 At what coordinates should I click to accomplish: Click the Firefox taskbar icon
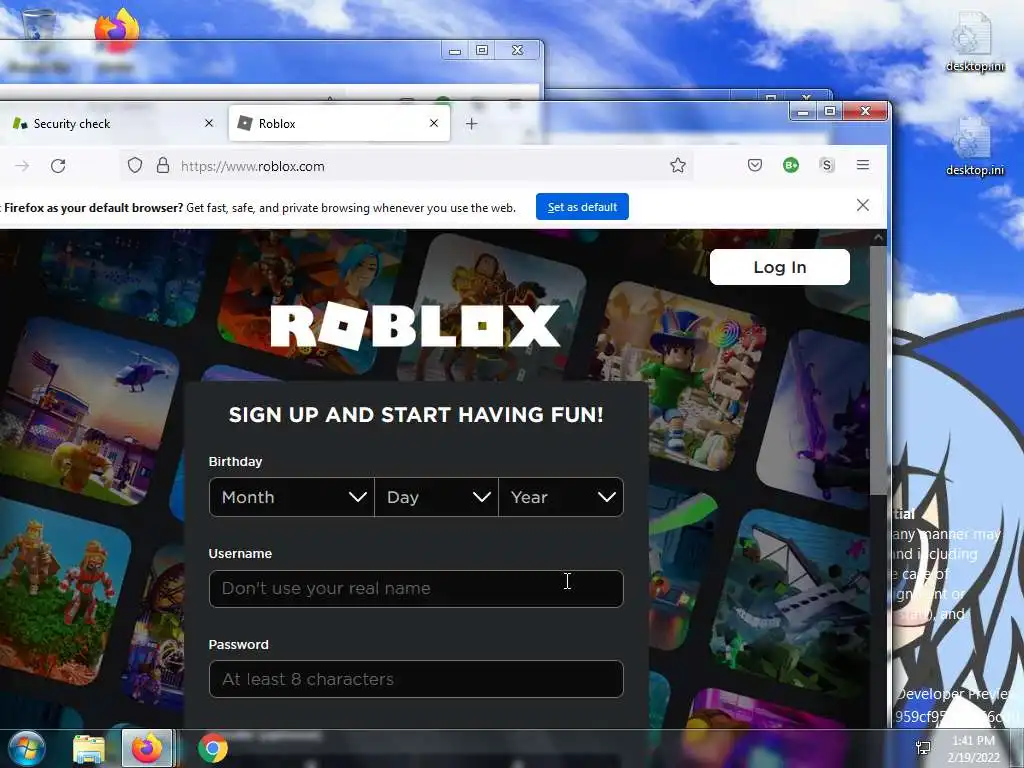(x=147, y=748)
